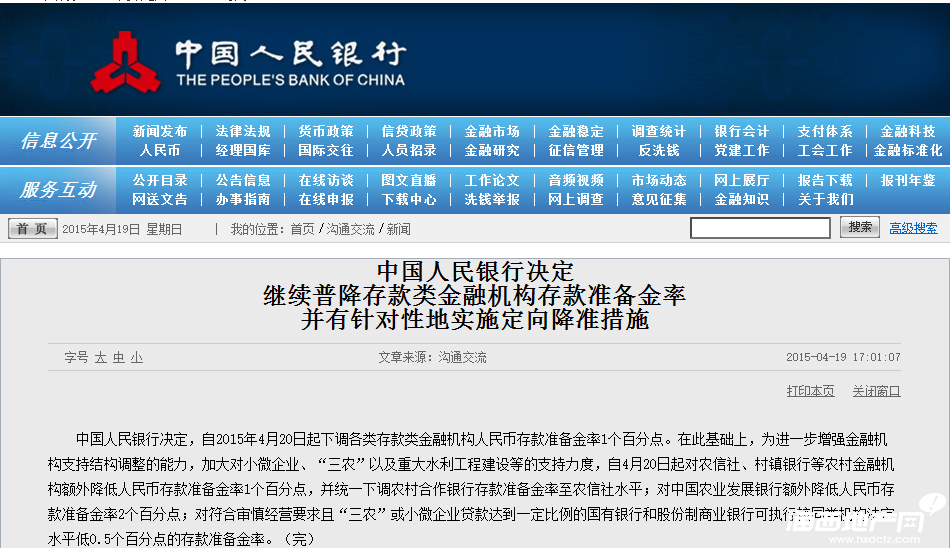The height and width of the screenshot is (548, 951).
Task: Open 关于我们 page
Action: pyautogui.click(x=825, y=199)
